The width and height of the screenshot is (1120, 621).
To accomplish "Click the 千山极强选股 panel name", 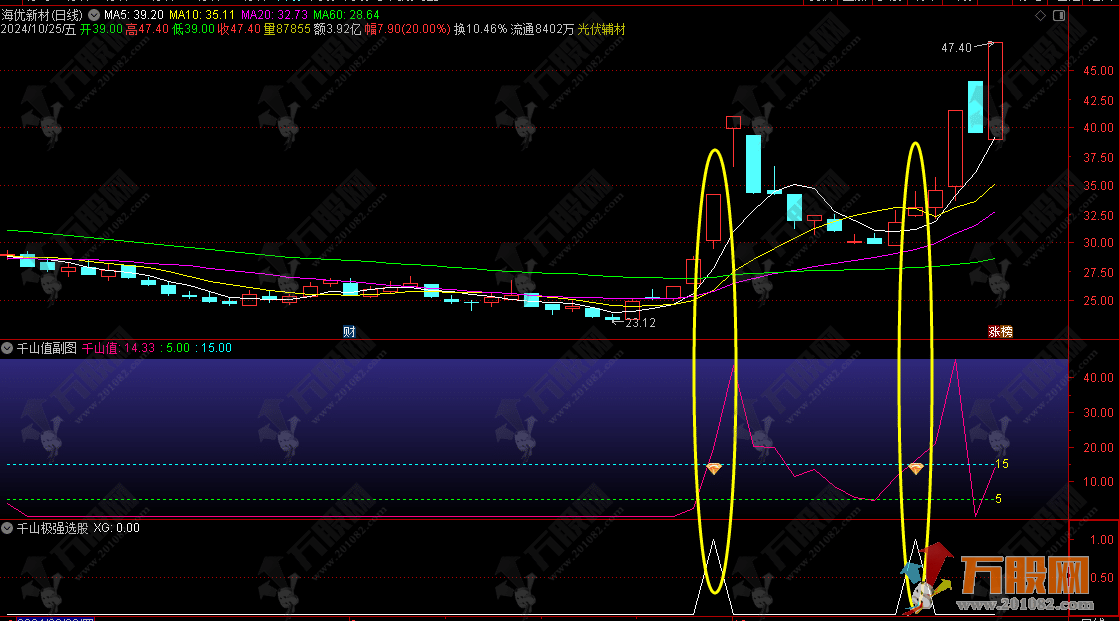I will coord(52,528).
